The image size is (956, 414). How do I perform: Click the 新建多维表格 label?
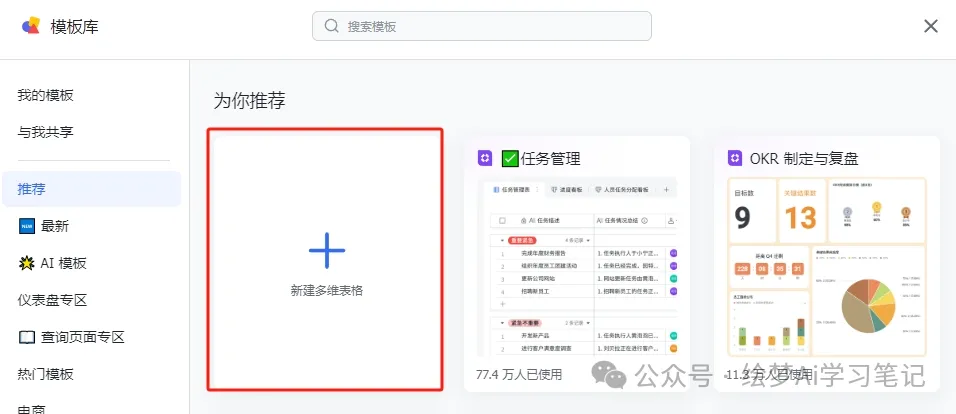pyautogui.click(x=327, y=291)
